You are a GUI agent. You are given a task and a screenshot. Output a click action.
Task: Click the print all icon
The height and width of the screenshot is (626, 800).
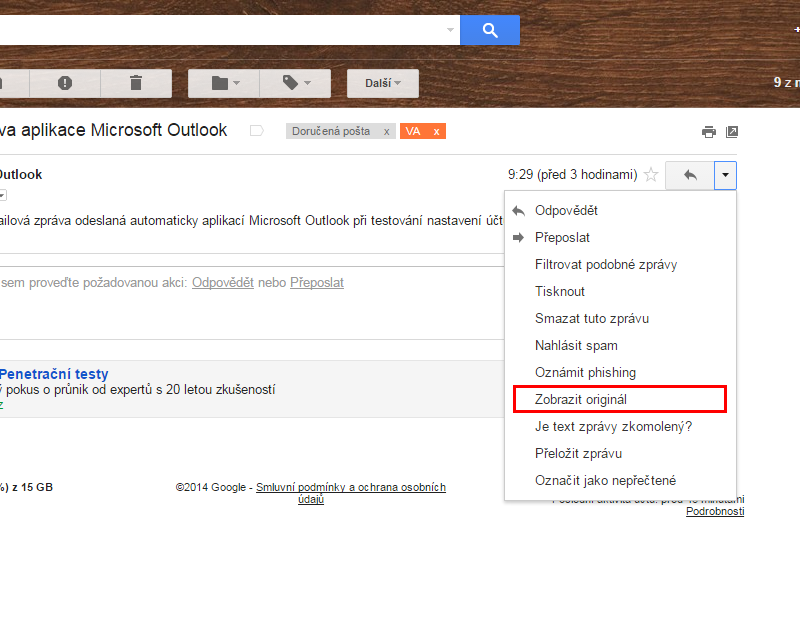[x=709, y=131]
